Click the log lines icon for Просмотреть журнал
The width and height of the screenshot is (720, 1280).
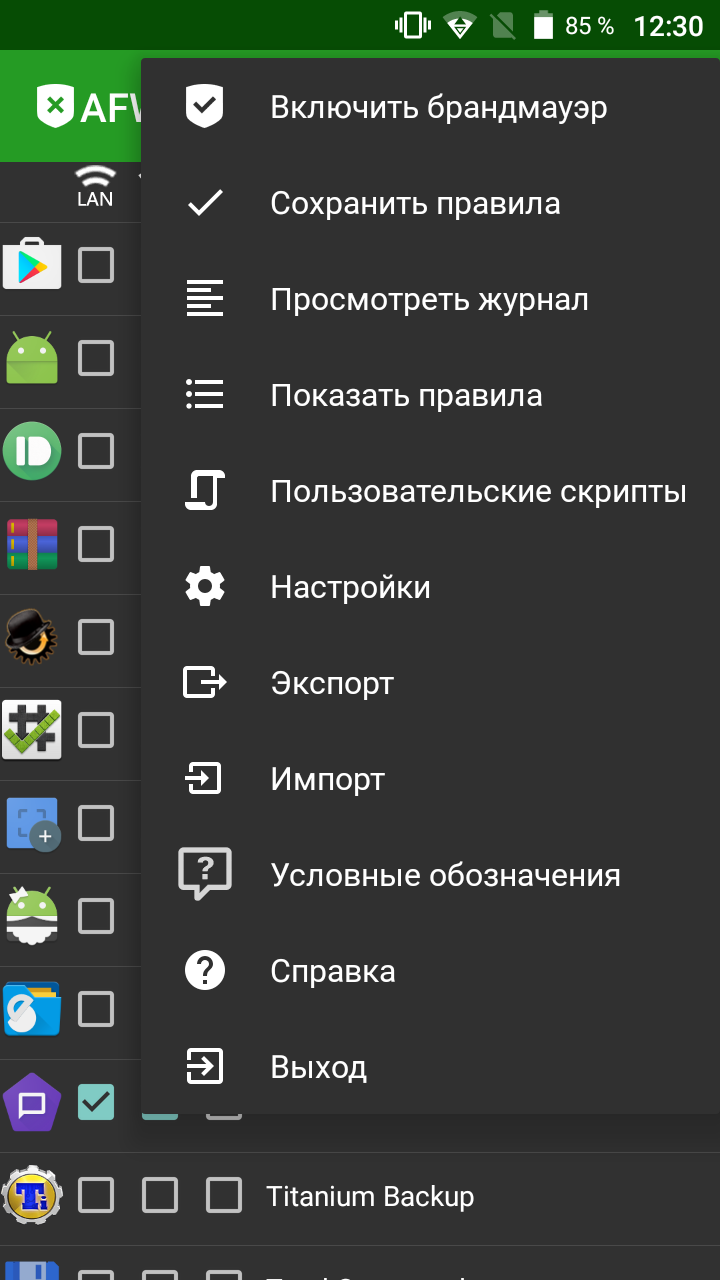(x=205, y=299)
